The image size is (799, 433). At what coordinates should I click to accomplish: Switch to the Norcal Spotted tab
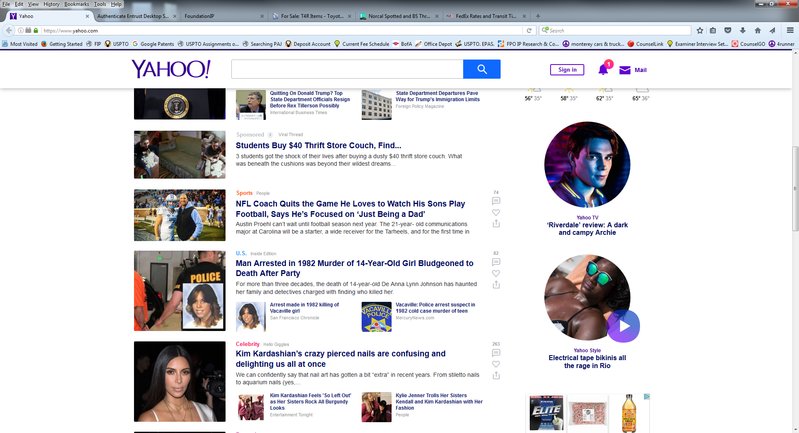coord(398,16)
